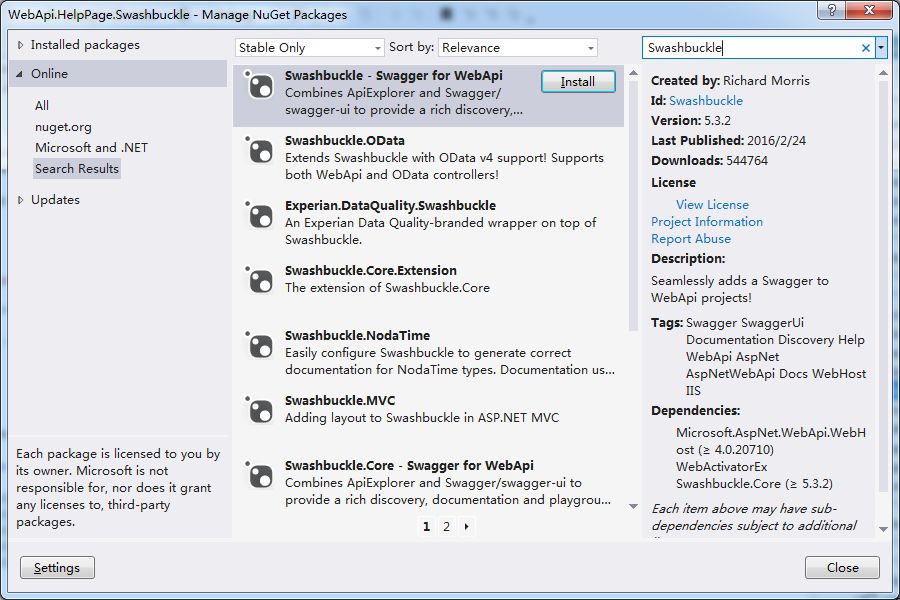Click the package list scroll up arrow
This screenshot has width=900, height=600.
[x=633, y=73]
